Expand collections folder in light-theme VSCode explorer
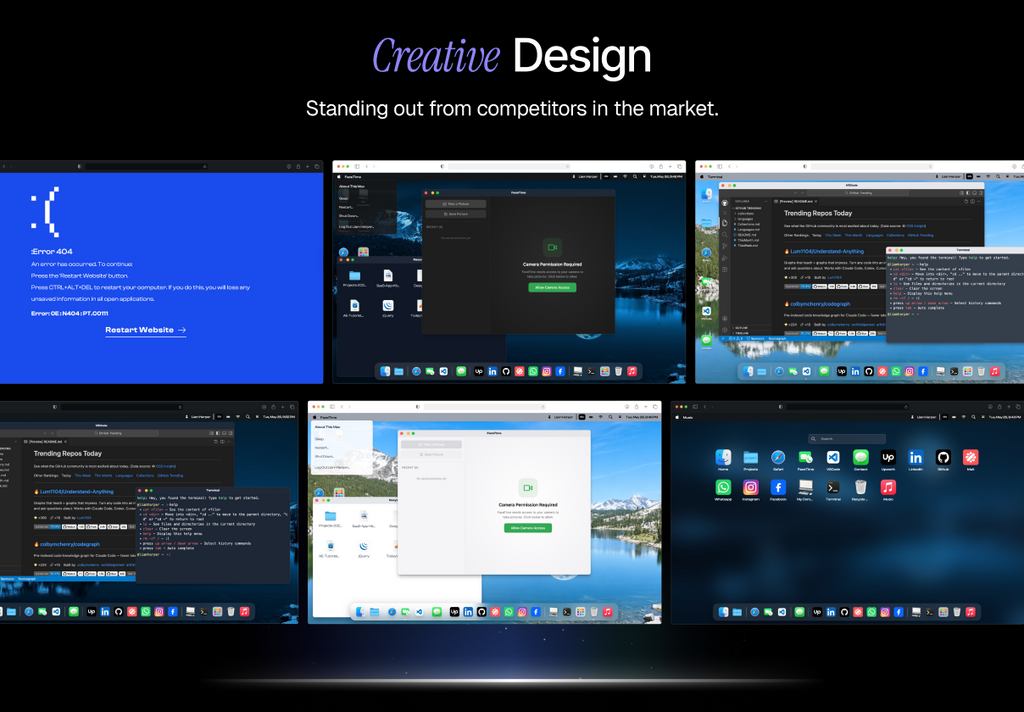The width and height of the screenshot is (1024, 712). [x=744, y=214]
